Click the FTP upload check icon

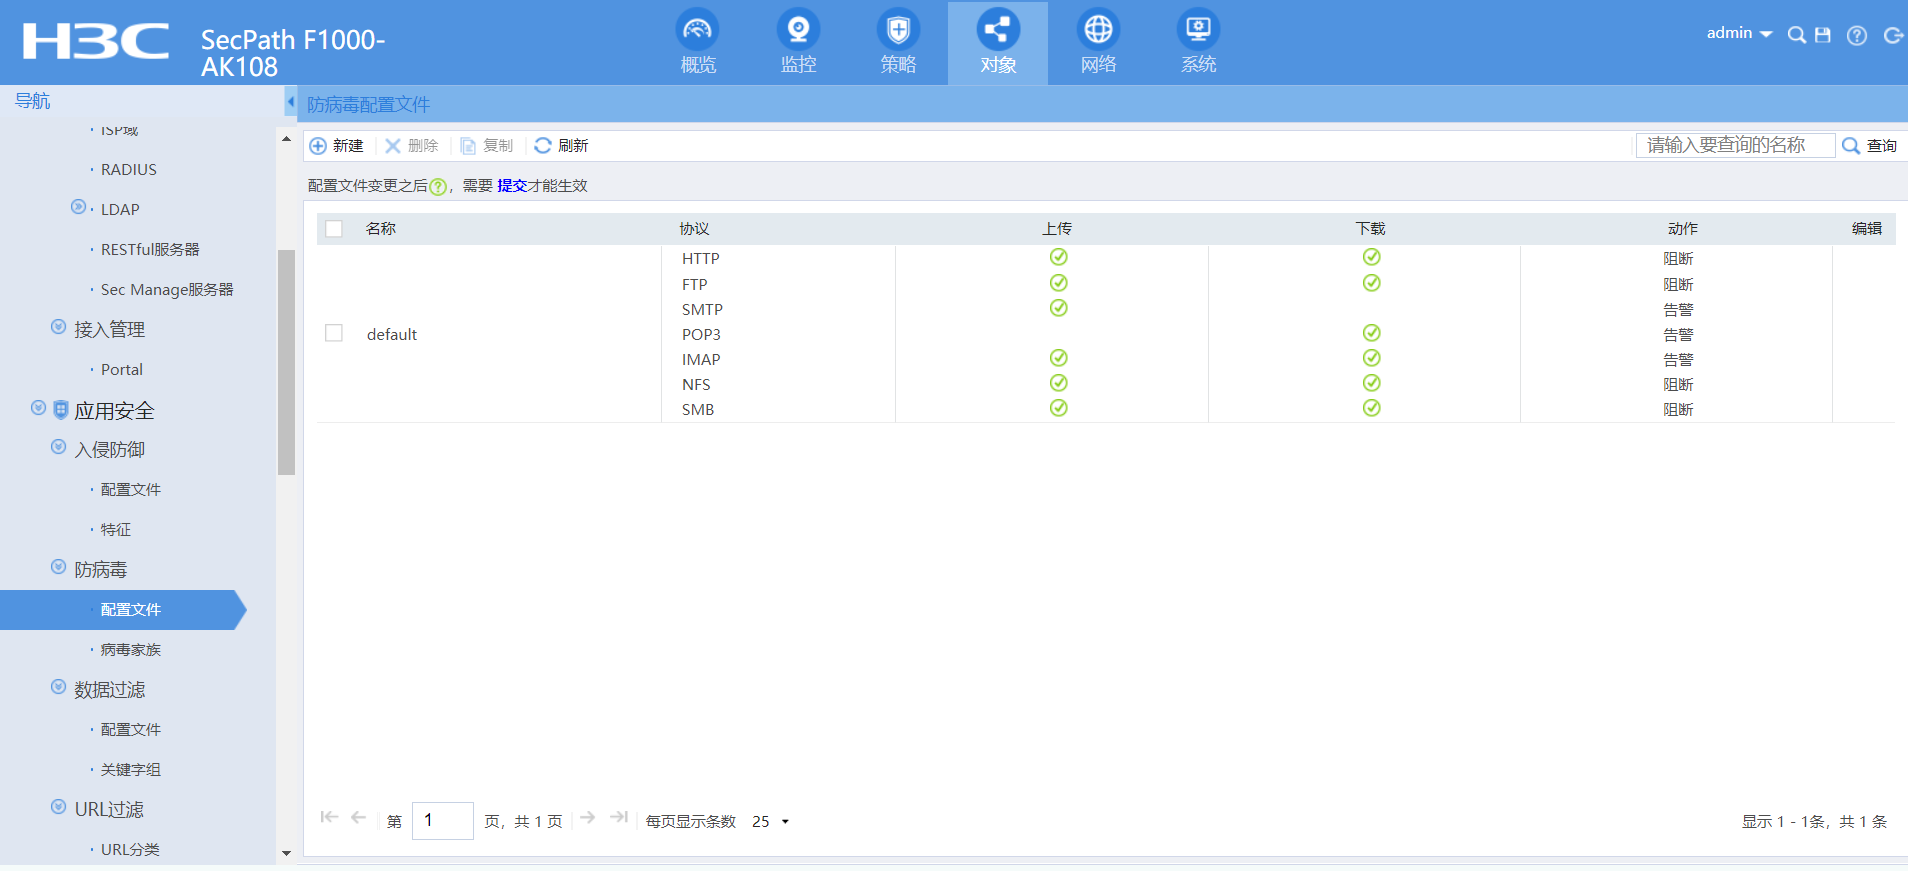(1059, 283)
